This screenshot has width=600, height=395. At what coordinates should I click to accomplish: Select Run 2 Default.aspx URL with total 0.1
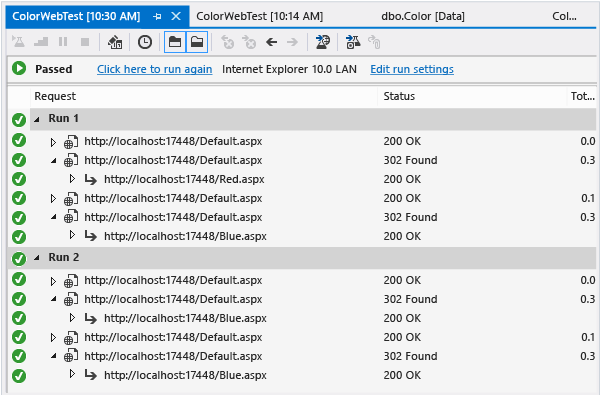click(173, 337)
